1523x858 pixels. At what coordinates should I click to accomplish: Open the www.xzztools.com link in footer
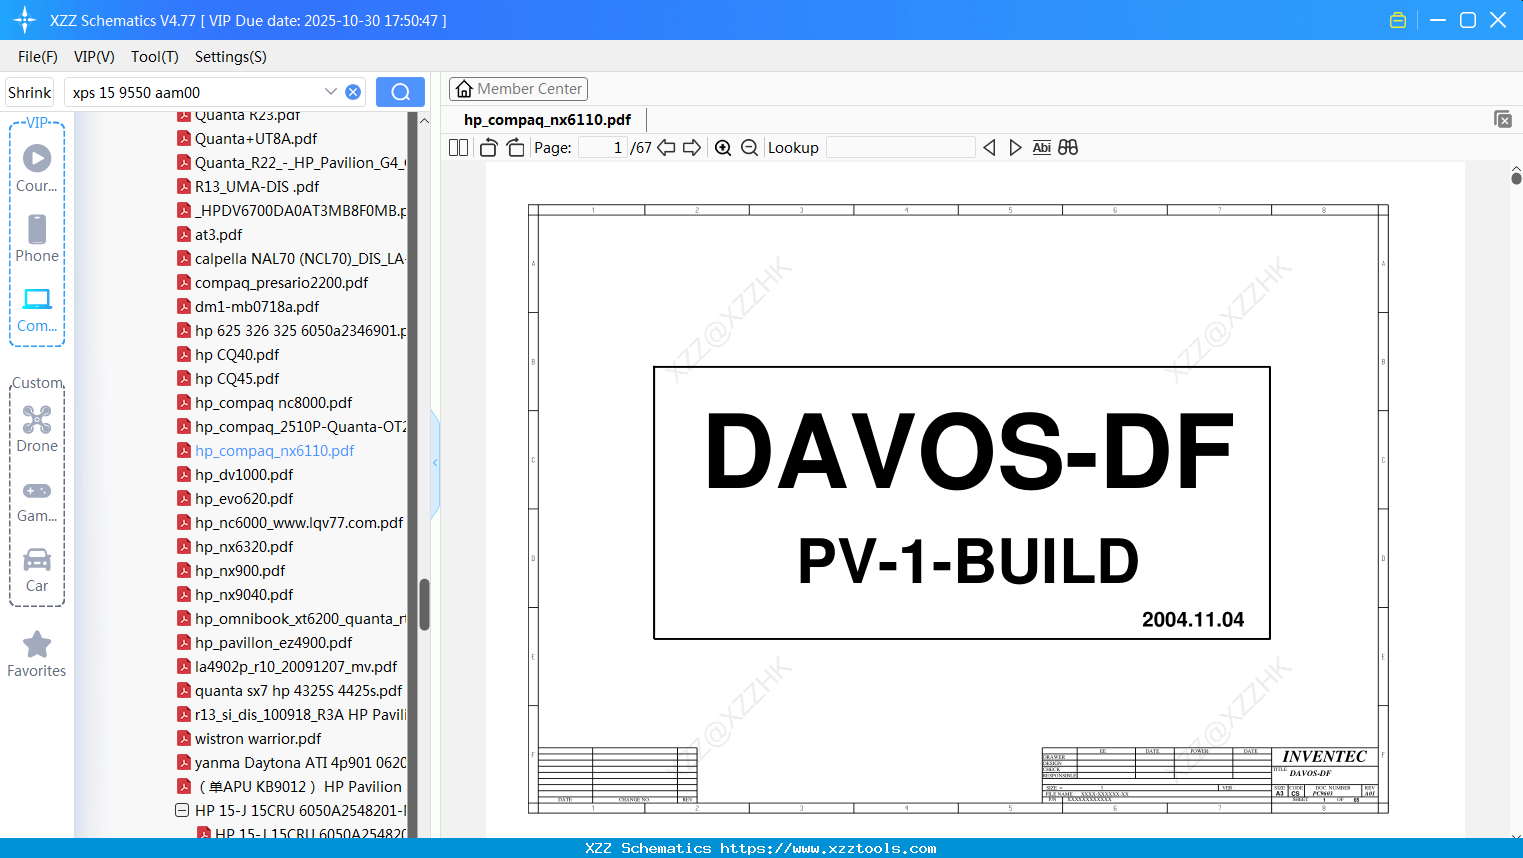coord(828,848)
